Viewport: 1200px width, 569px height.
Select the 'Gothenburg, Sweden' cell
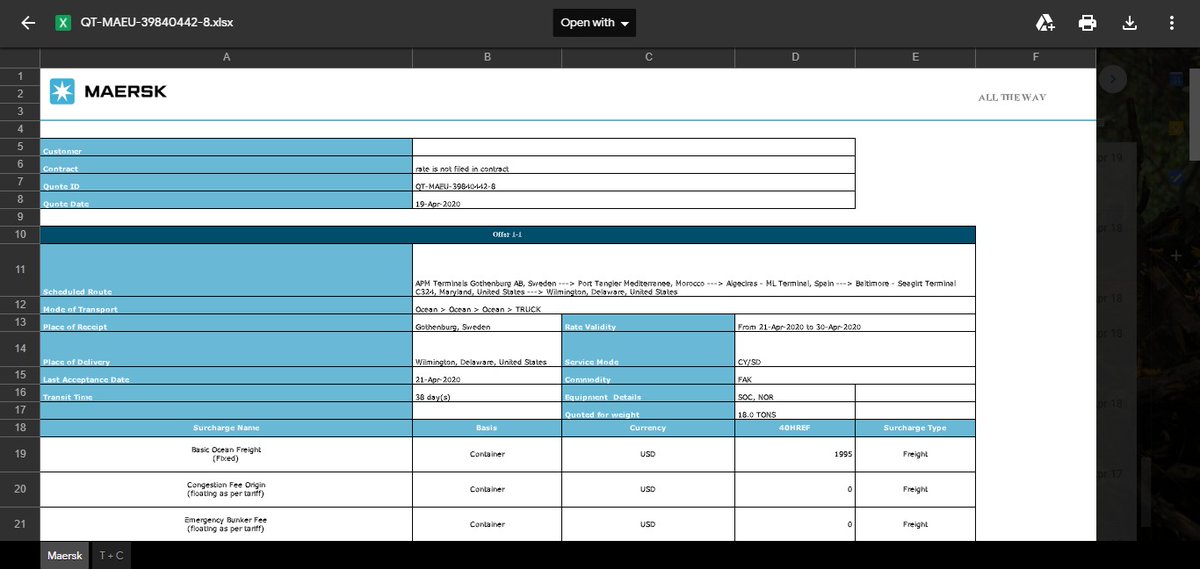(487, 323)
